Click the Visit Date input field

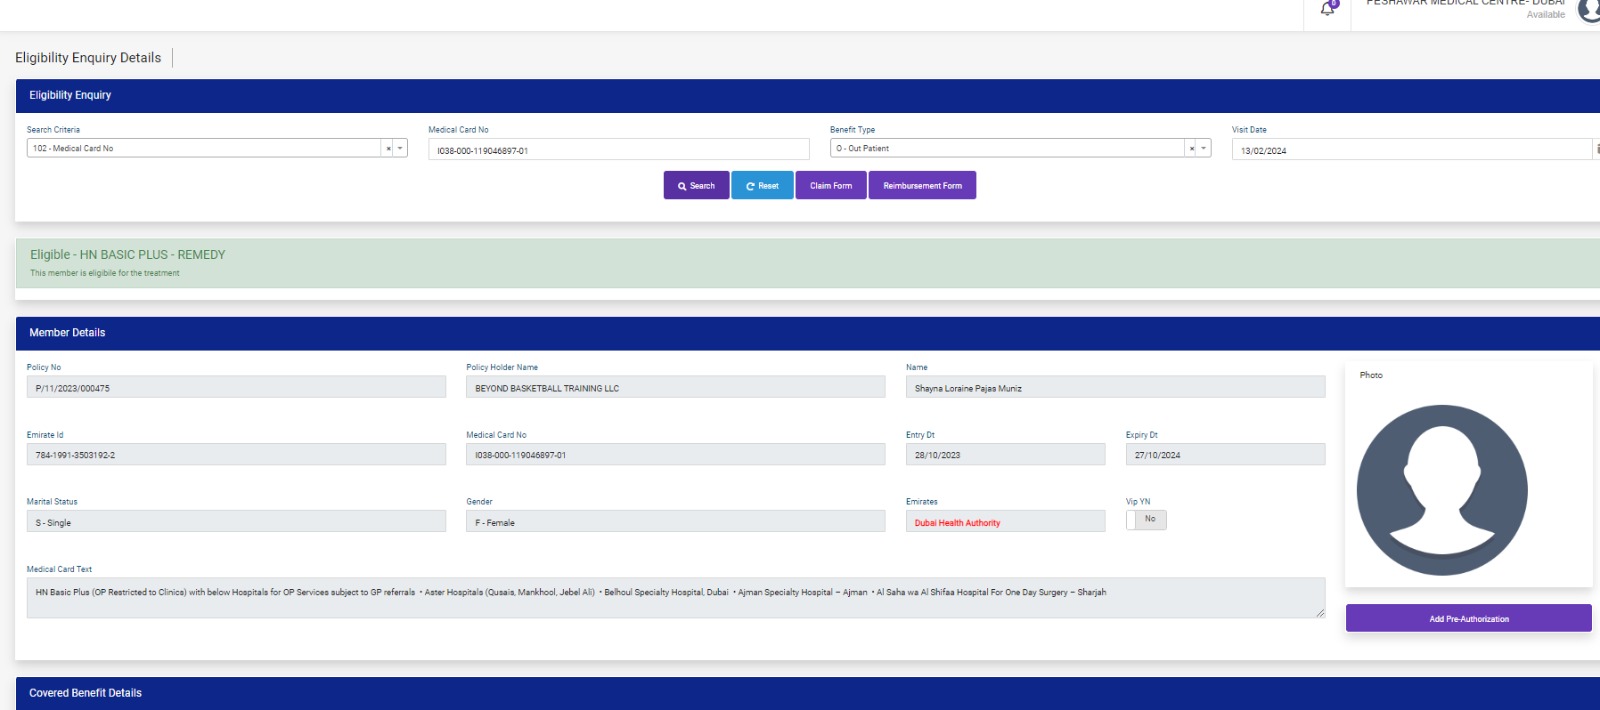1410,150
